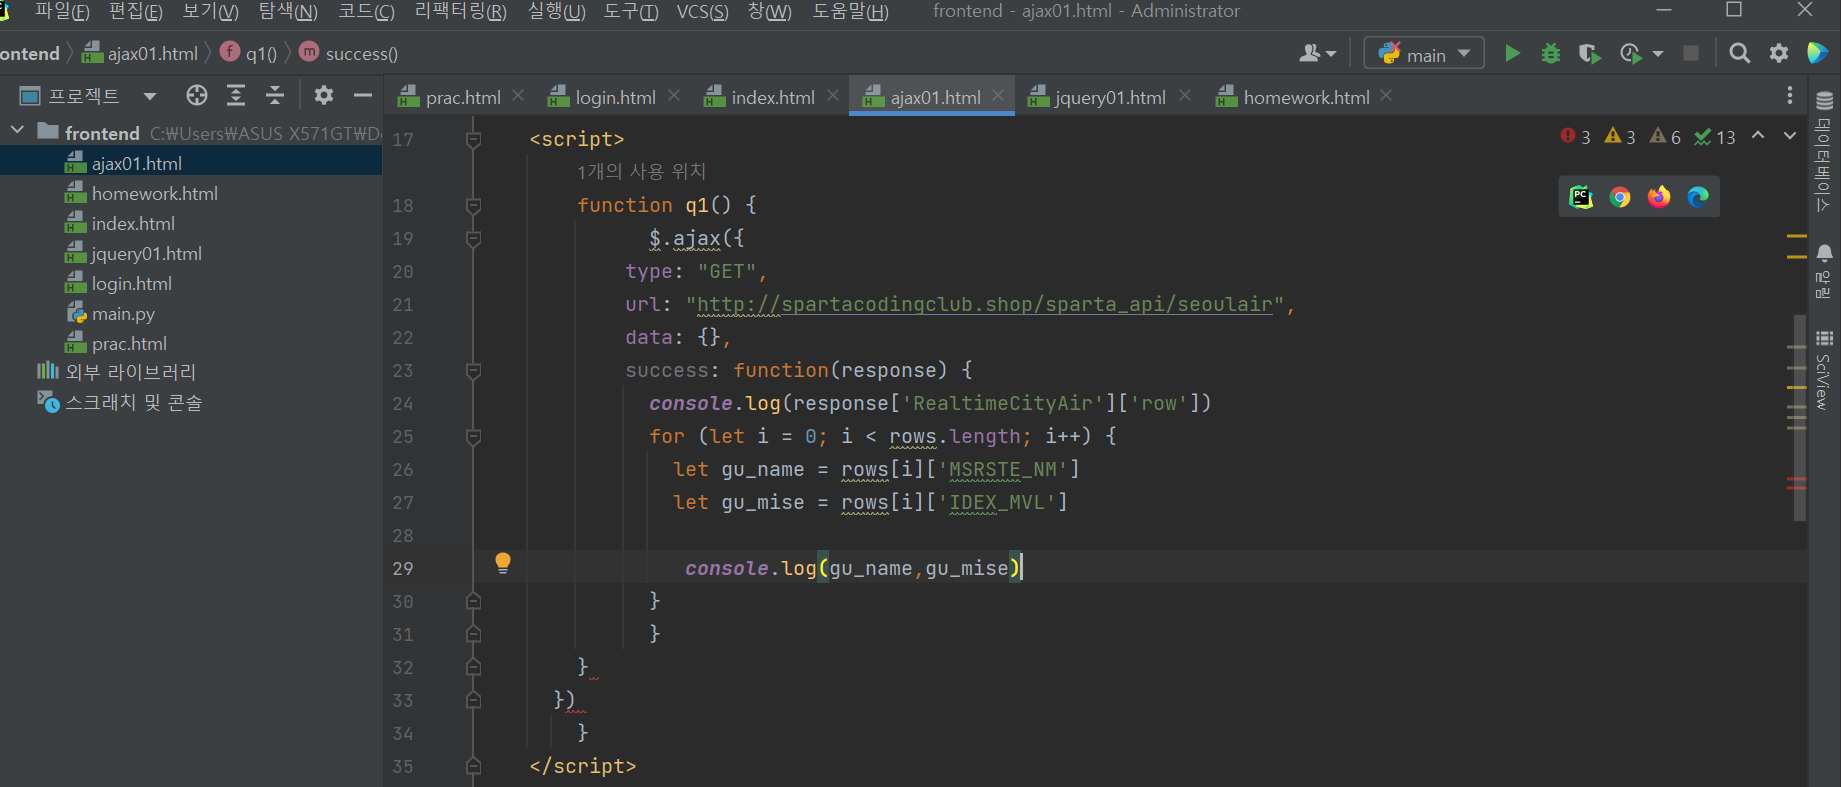The height and width of the screenshot is (787, 1841).
Task: Open the notifications bell tool window
Action: [1824, 270]
